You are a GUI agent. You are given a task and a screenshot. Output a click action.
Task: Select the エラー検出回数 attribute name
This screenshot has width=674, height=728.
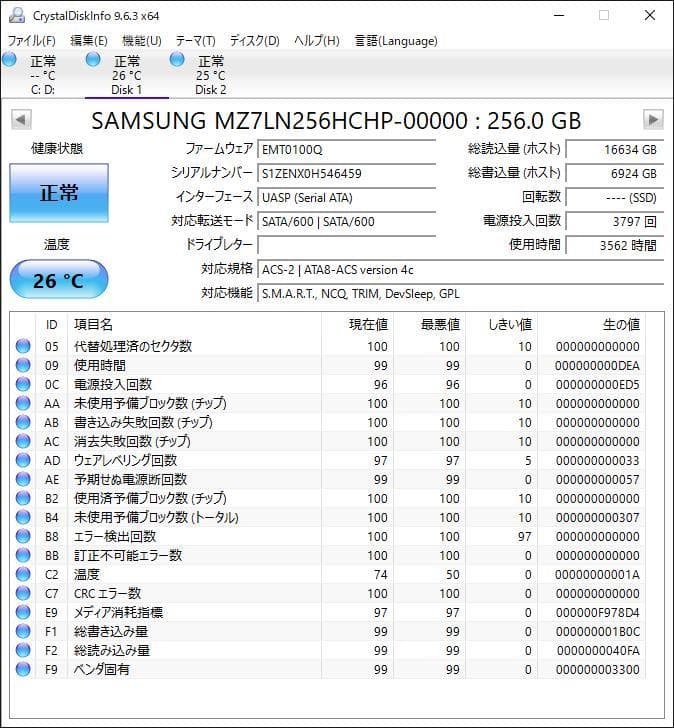click(x=115, y=536)
